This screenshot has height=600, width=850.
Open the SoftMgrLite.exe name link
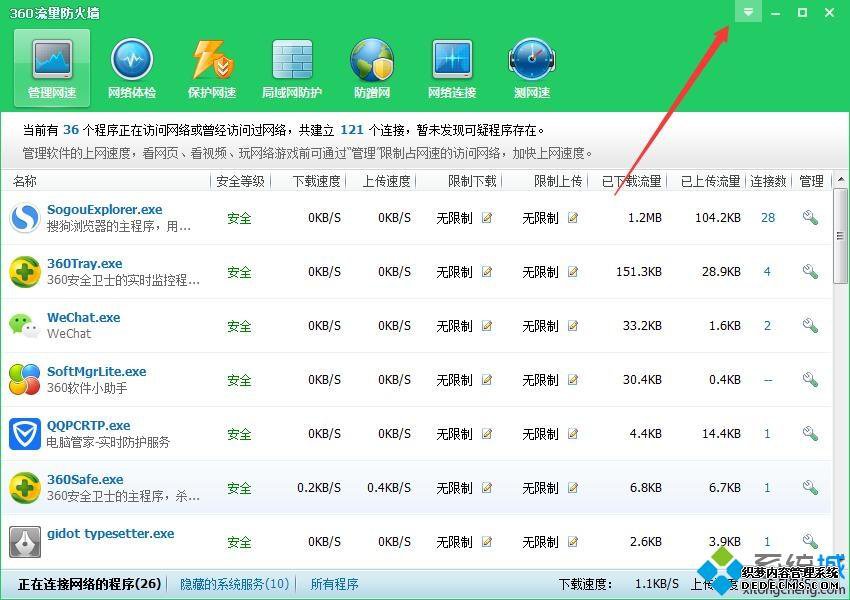96,372
